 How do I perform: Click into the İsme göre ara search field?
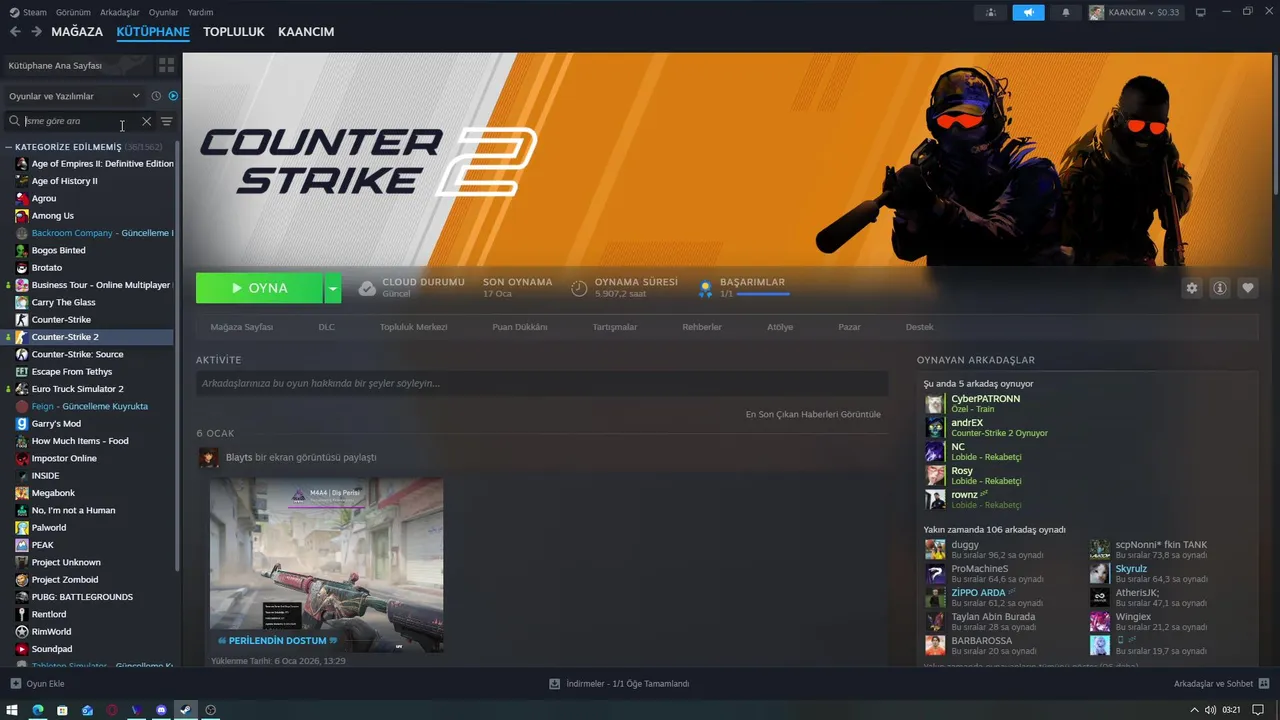tap(80, 121)
